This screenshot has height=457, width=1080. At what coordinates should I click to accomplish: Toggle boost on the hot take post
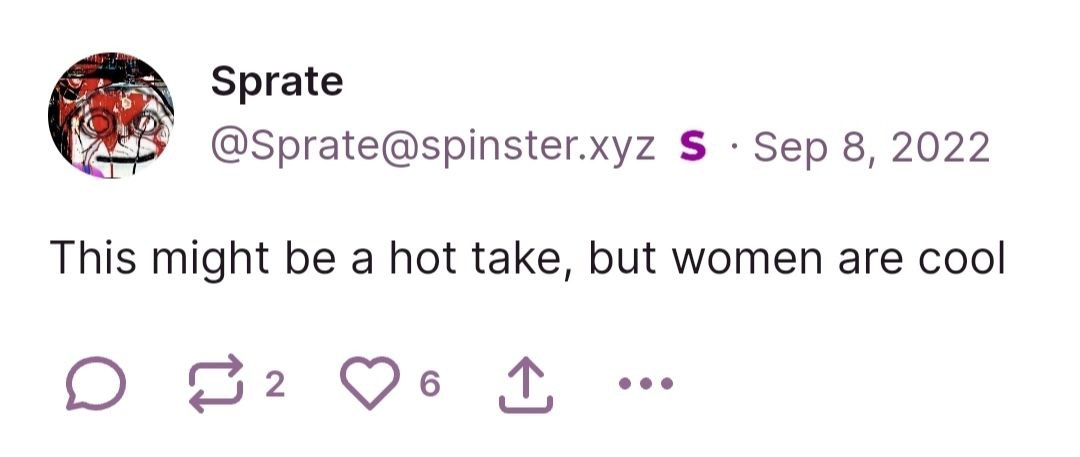point(217,383)
